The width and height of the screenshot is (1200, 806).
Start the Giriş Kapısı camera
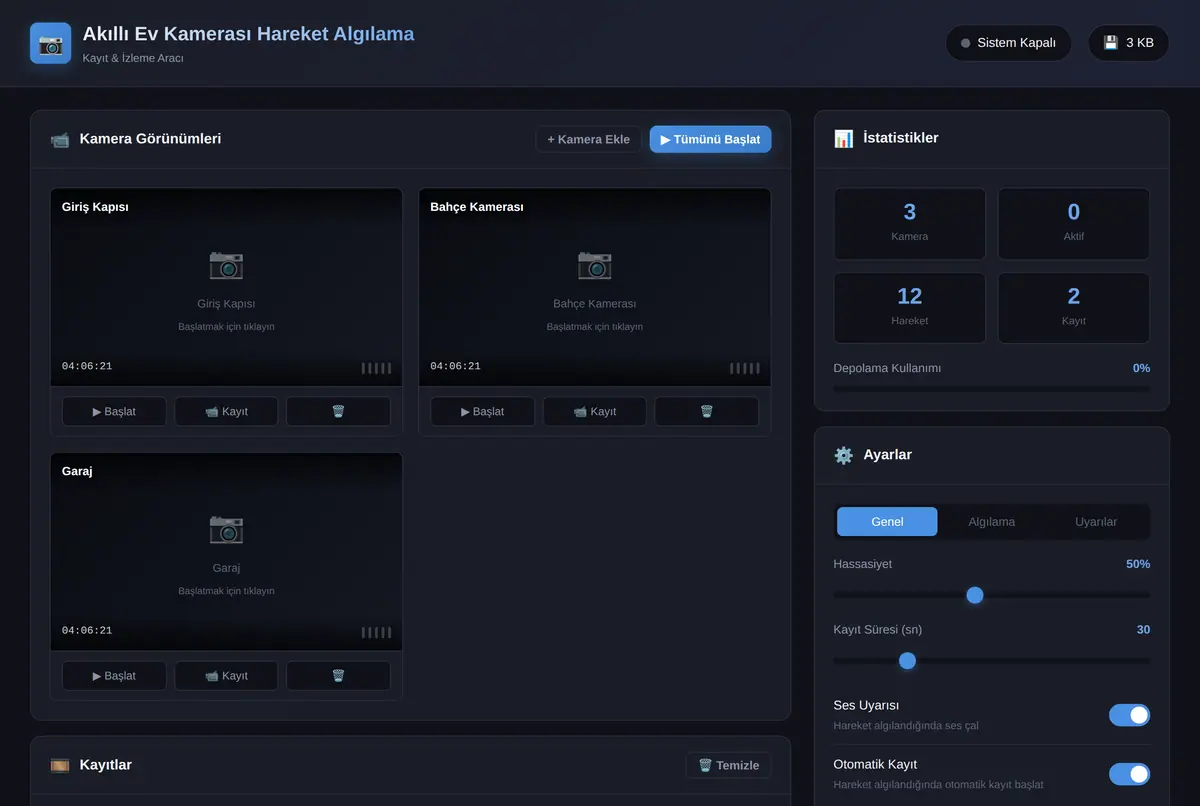point(114,411)
